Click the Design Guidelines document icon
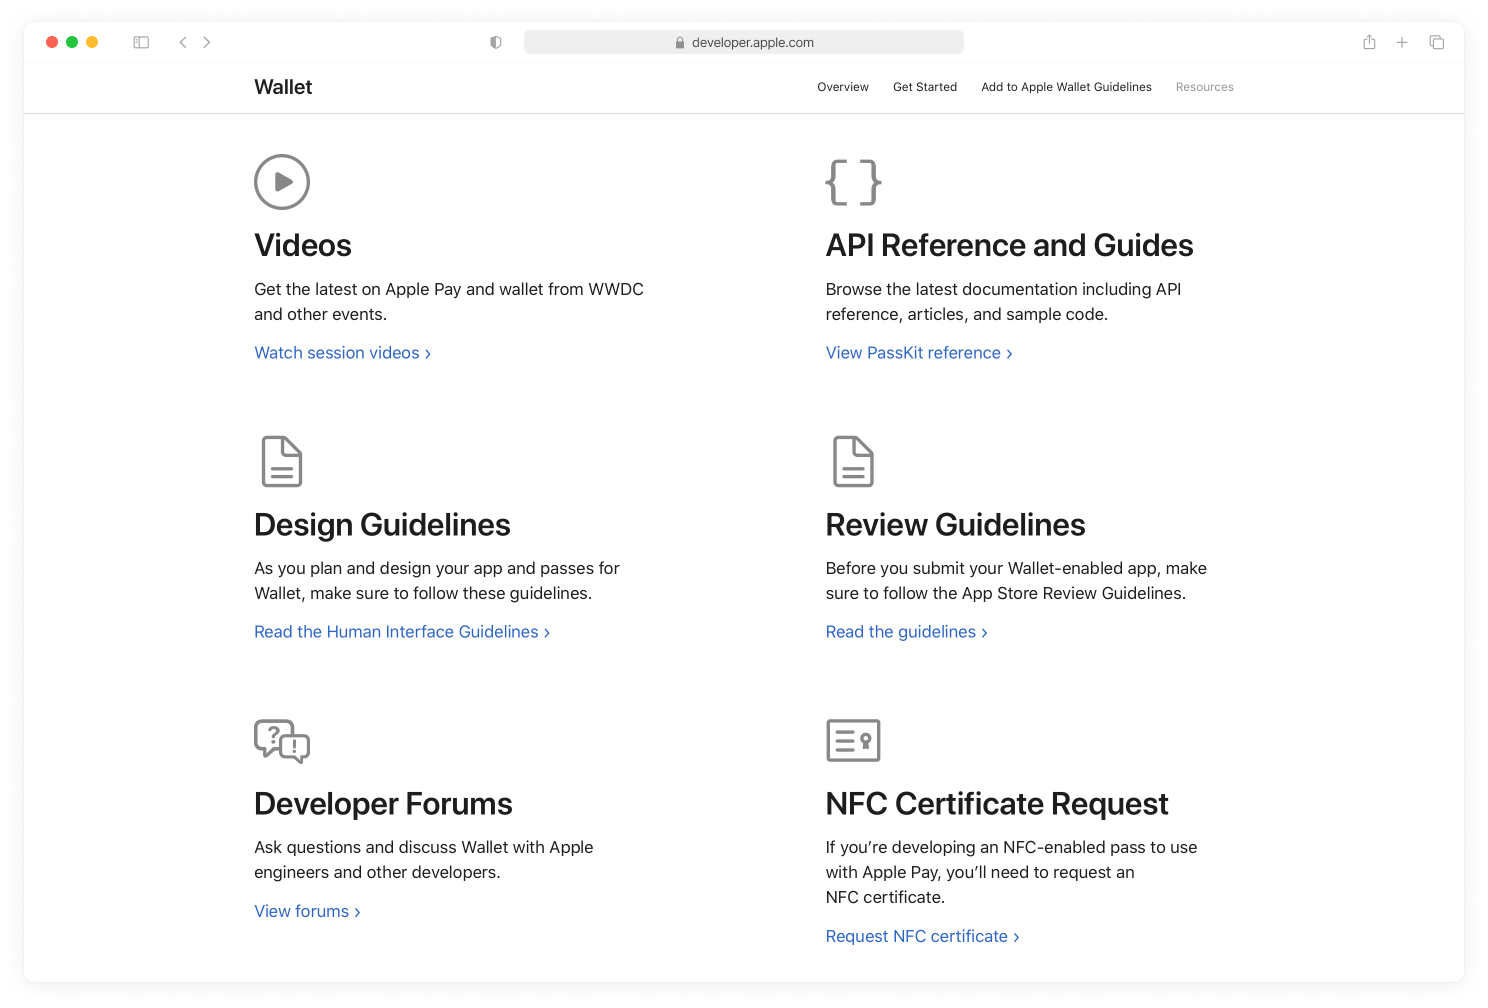 (x=282, y=461)
